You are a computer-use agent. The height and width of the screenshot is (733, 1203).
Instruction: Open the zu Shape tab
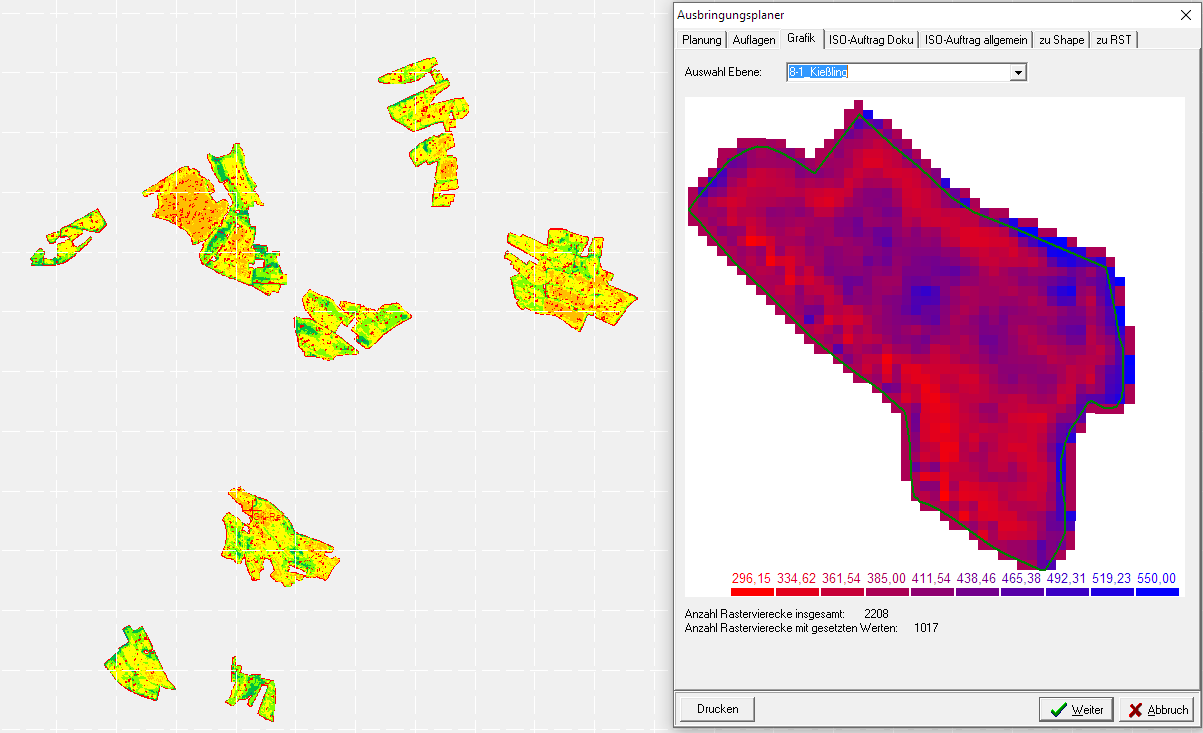1061,40
